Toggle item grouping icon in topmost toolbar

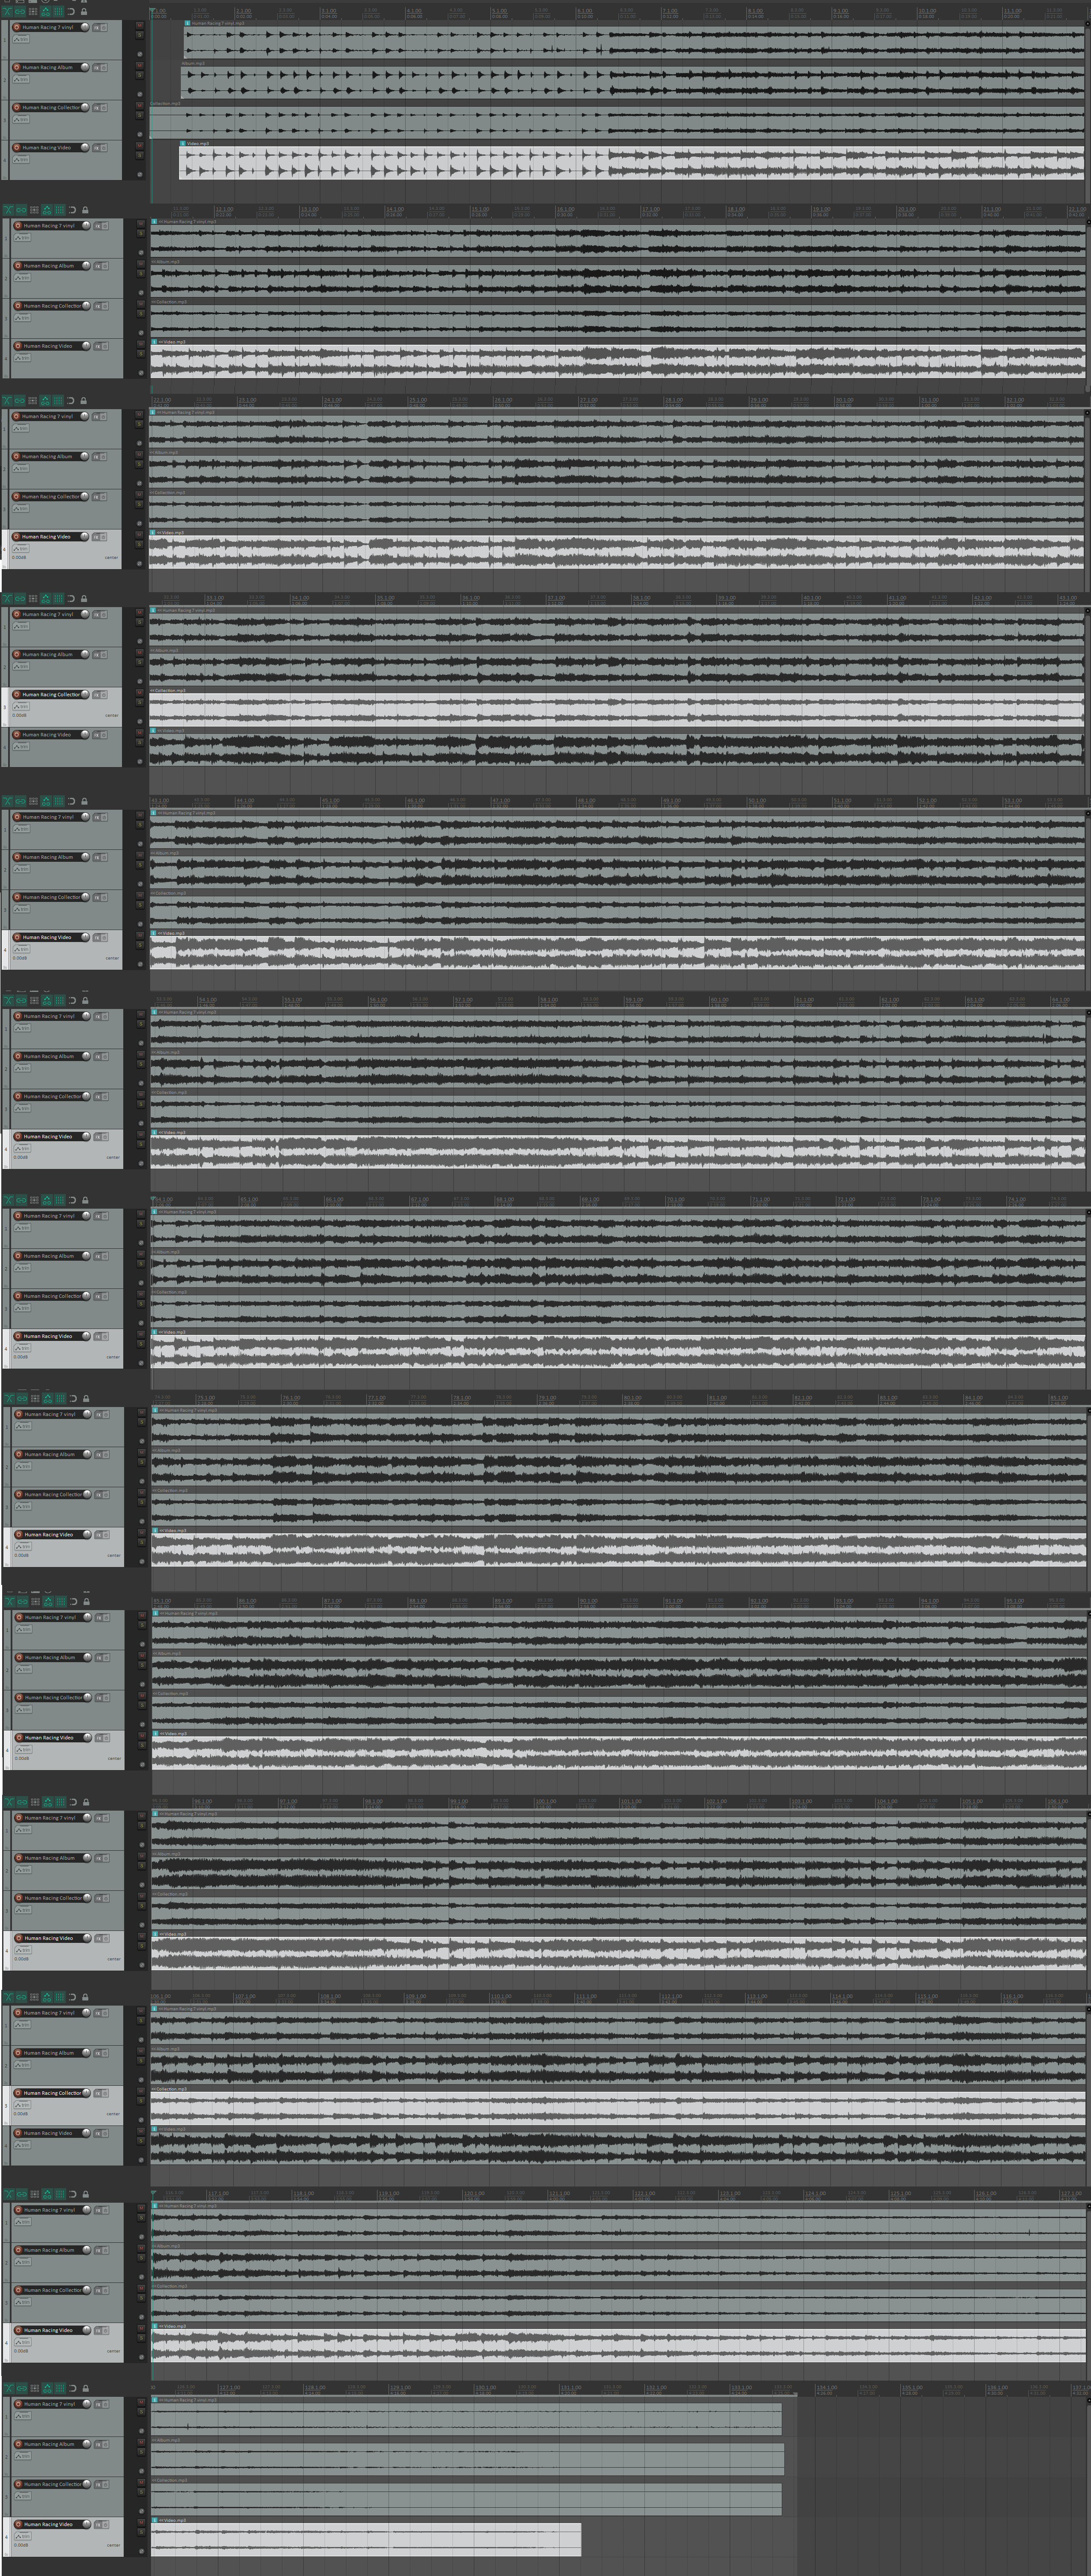pyautogui.click(x=20, y=12)
